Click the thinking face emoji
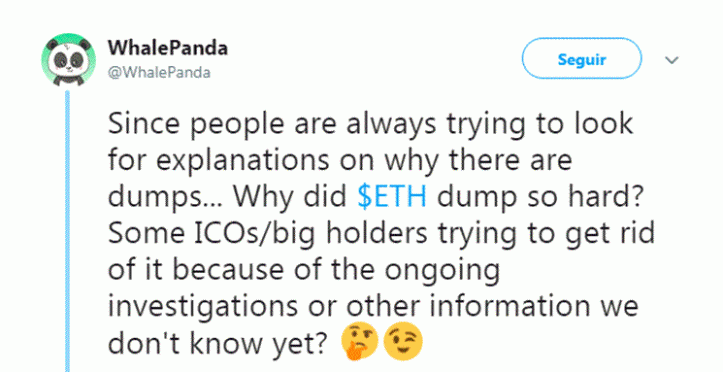The image size is (723, 372). (x=359, y=341)
